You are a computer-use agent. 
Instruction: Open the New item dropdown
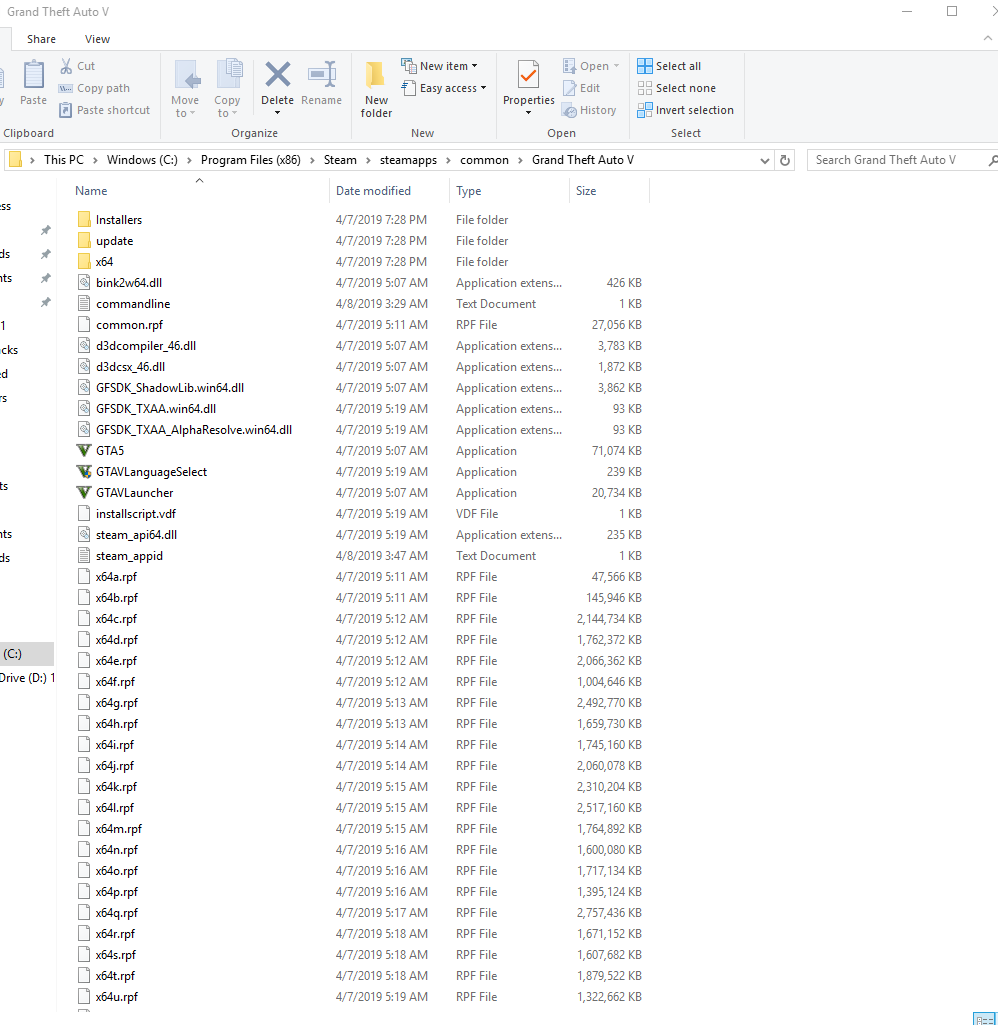coord(439,66)
